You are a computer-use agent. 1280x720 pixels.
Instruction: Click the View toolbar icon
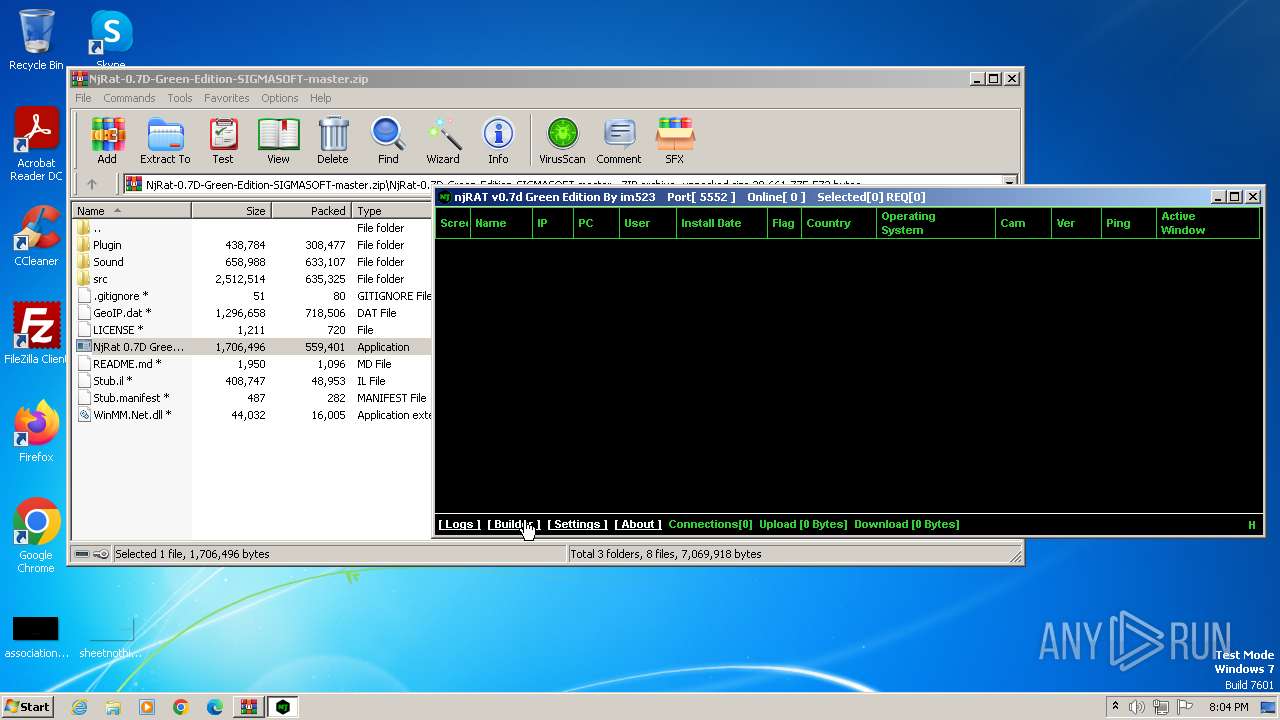point(278,141)
